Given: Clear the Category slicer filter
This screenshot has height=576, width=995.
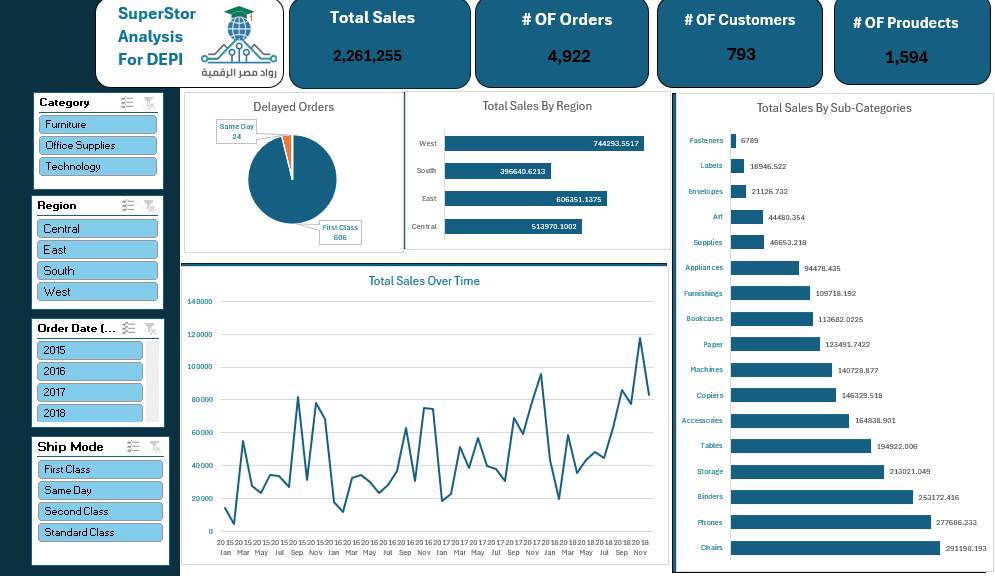Looking at the screenshot, I should [149, 102].
